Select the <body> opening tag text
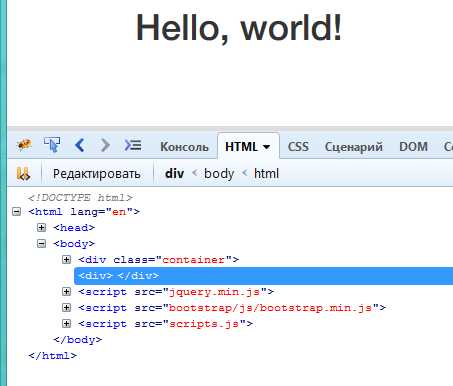 [x=74, y=244]
